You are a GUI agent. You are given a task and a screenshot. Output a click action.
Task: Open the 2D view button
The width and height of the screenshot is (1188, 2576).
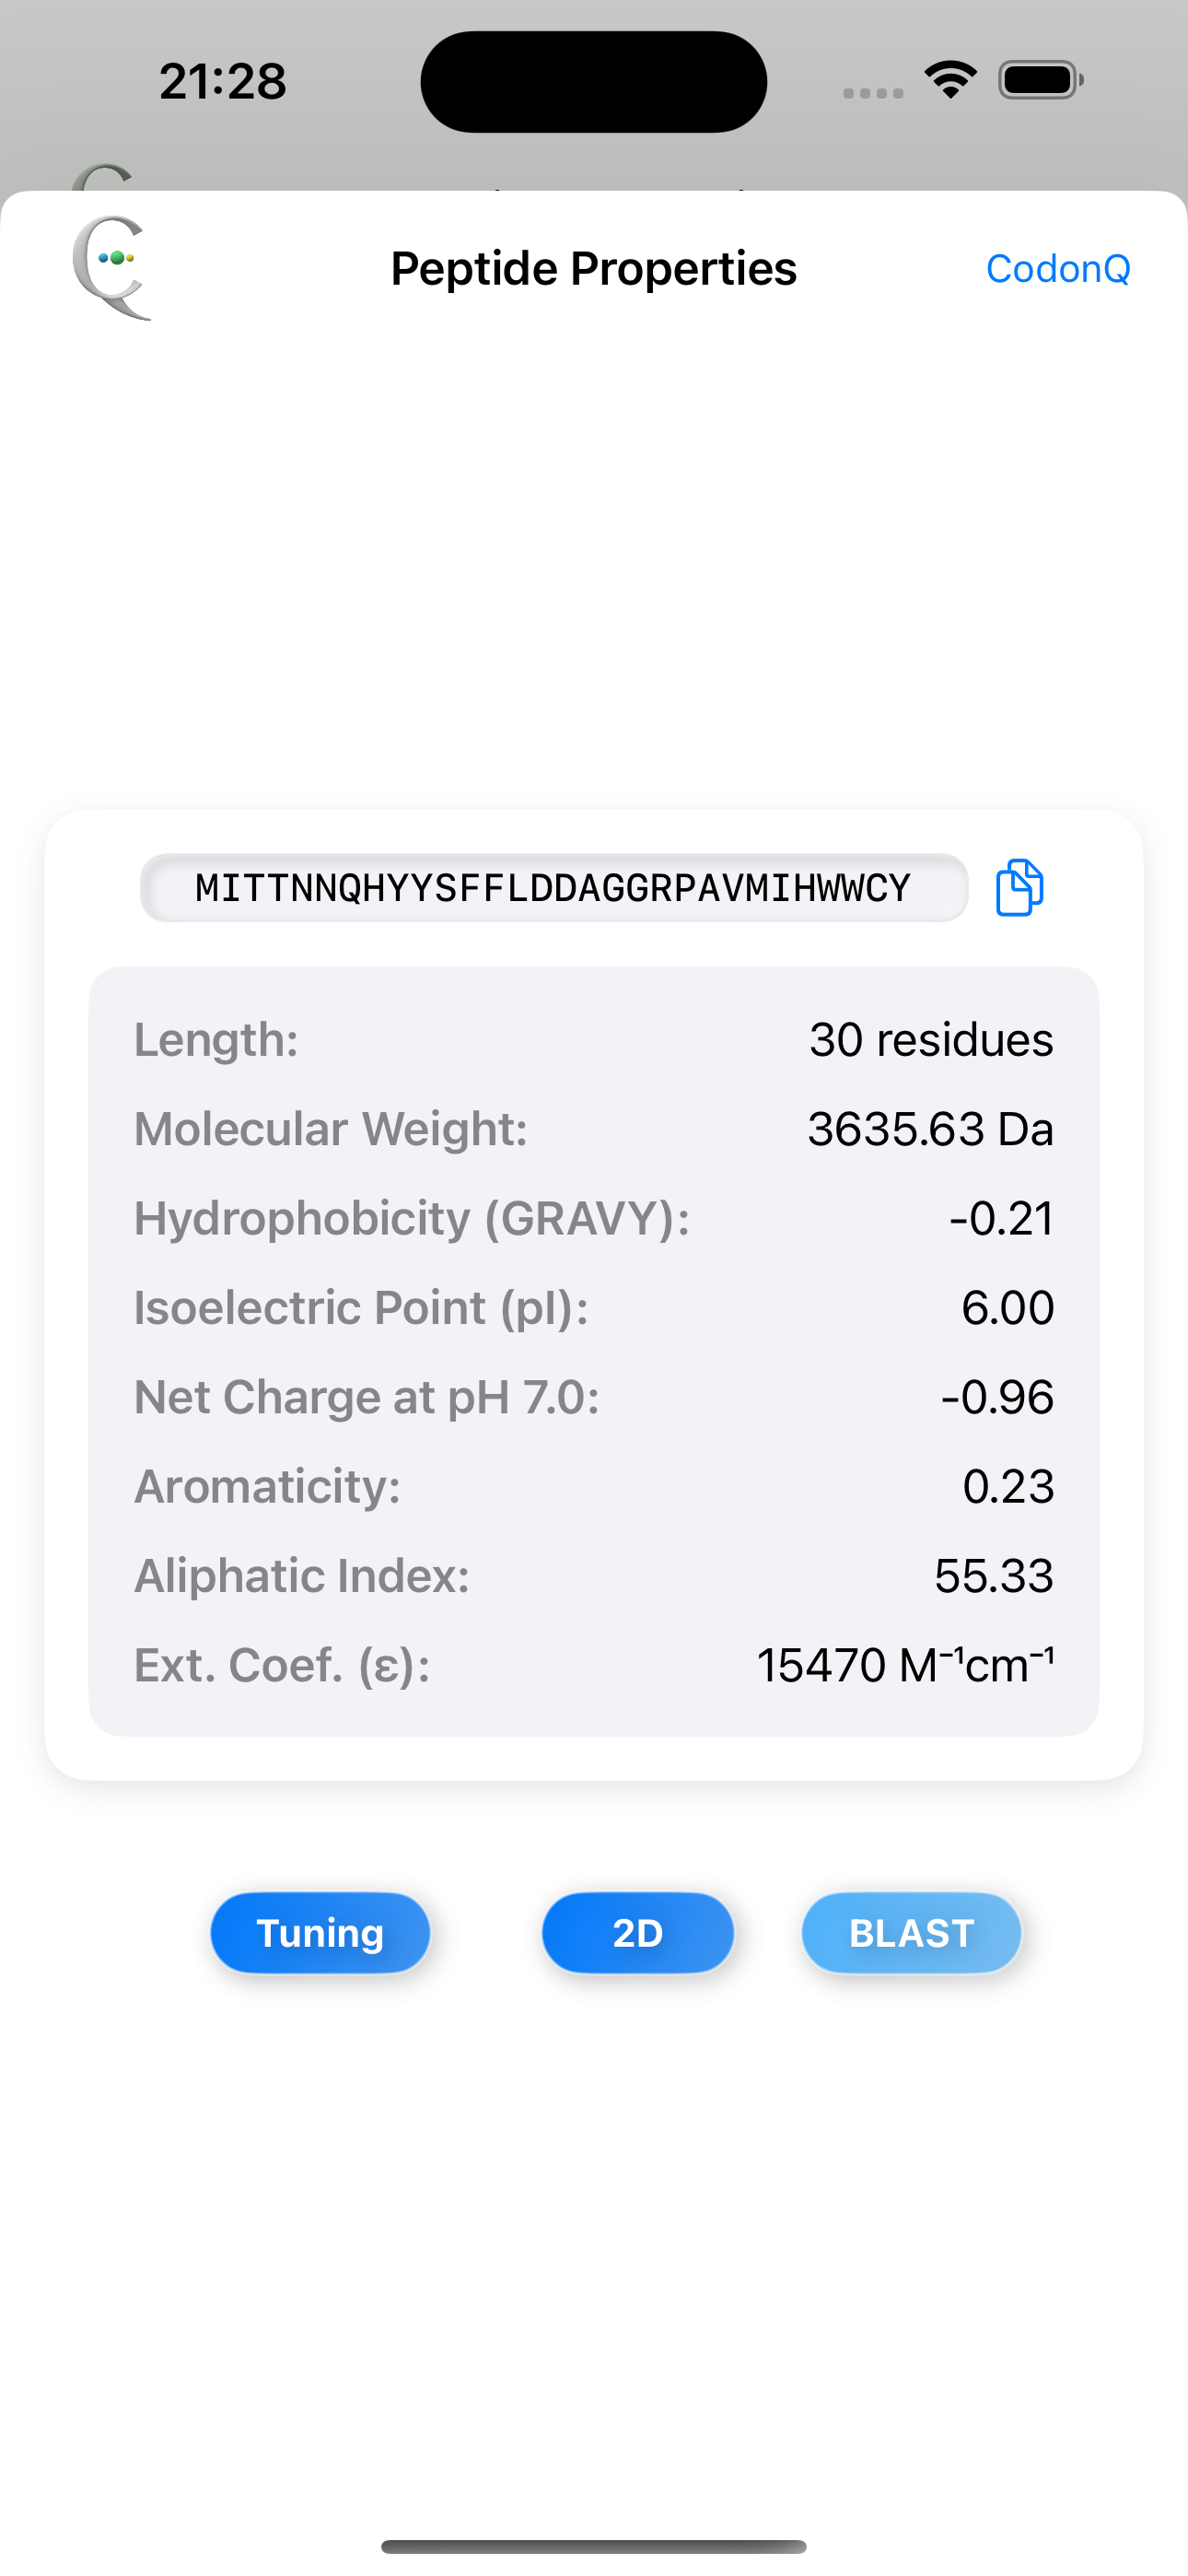(x=638, y=1933)
